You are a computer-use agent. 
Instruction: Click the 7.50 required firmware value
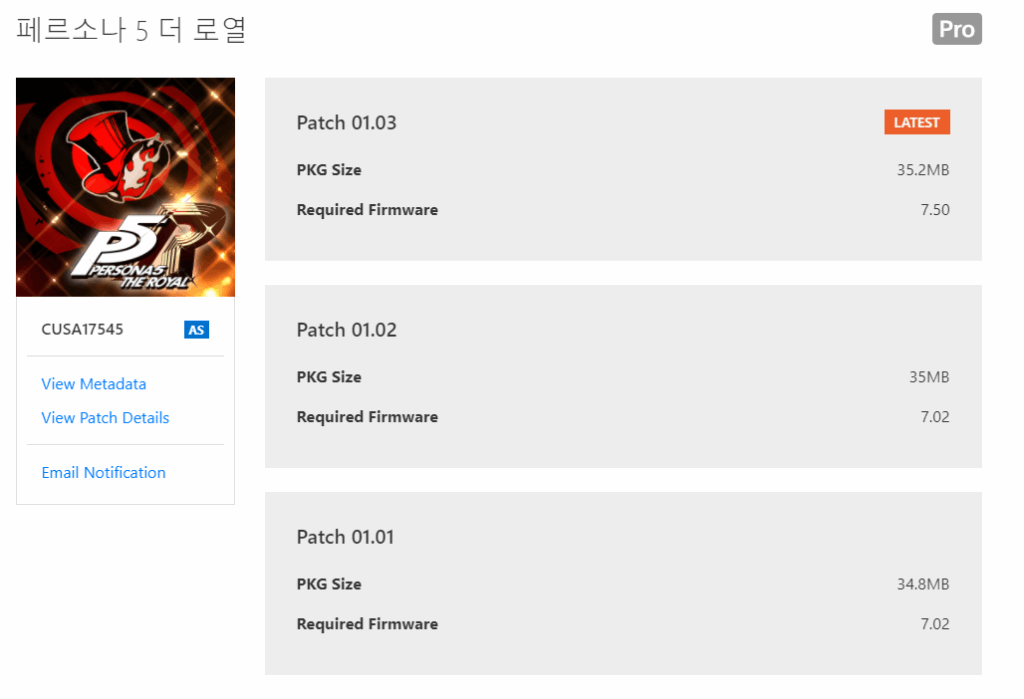click(x=935, y=210)
